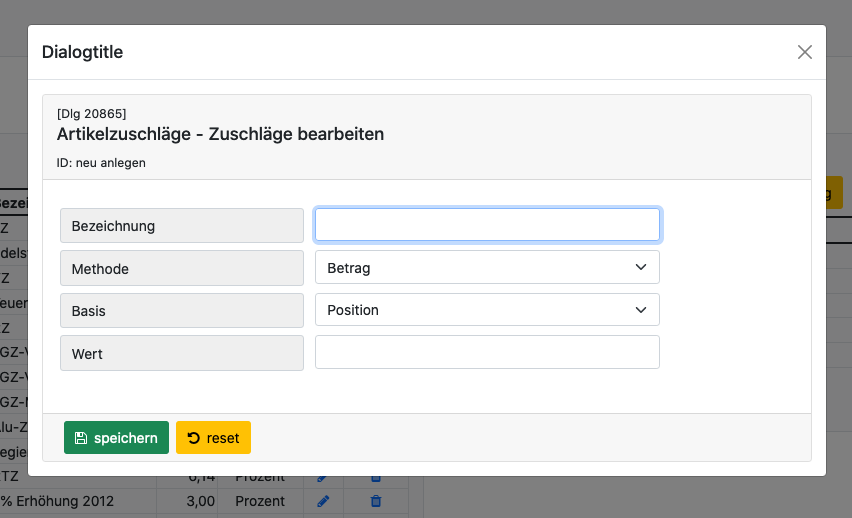Click the trash icon for % Erhöhung 2012

pos(376,501)
